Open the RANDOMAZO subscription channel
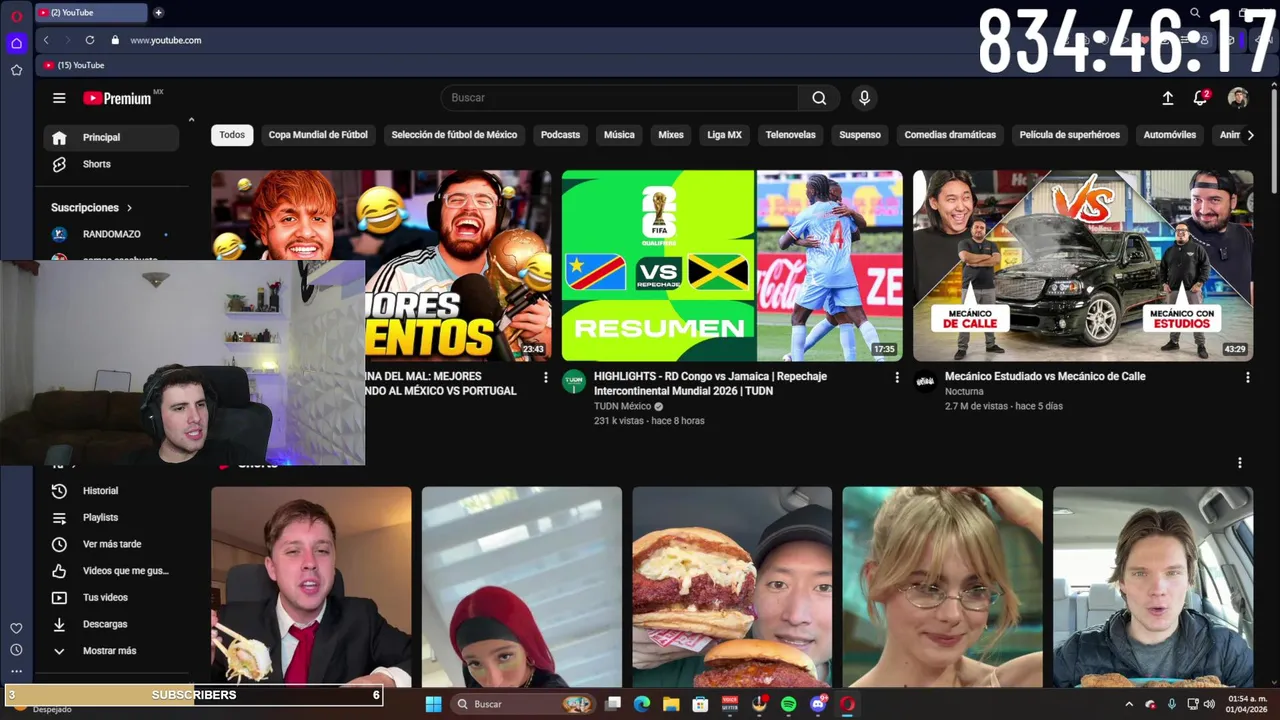 click(111, 234)
